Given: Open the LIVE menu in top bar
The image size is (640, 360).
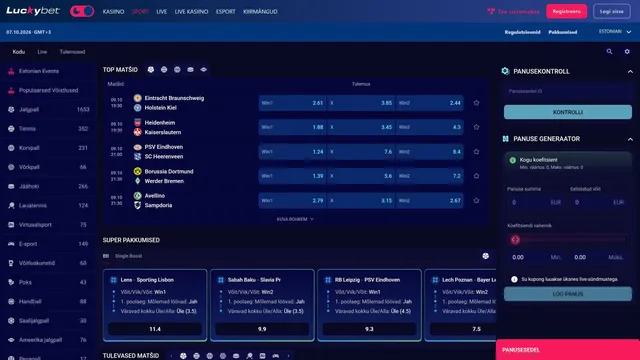Looking at the screenshot, I should [x=162, y=11].
